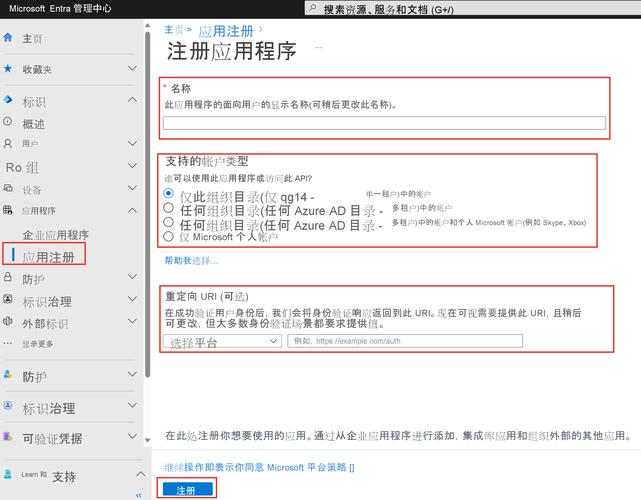
Task: Open the 选择平台 dropdown
Action: click(222, 341)
